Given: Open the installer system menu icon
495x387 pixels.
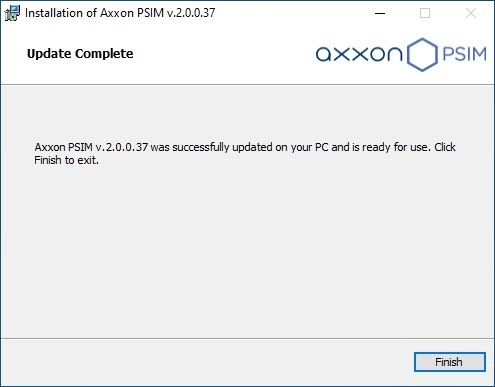Looking at the screenshot, I should (12, 13).
